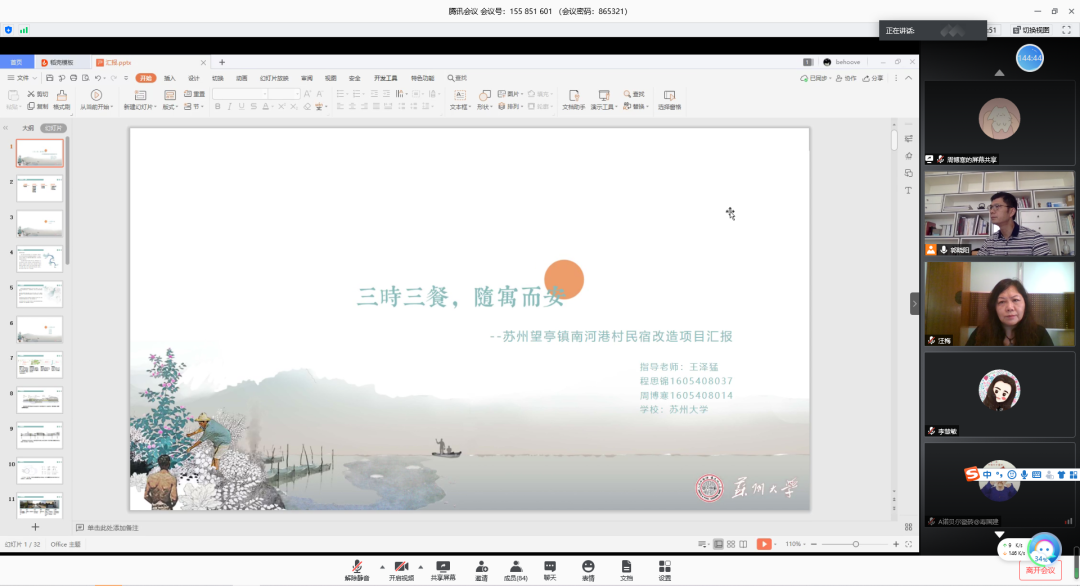
Task: Collapse the WPS ribbon with the chevron
Action: pos(908,79)
